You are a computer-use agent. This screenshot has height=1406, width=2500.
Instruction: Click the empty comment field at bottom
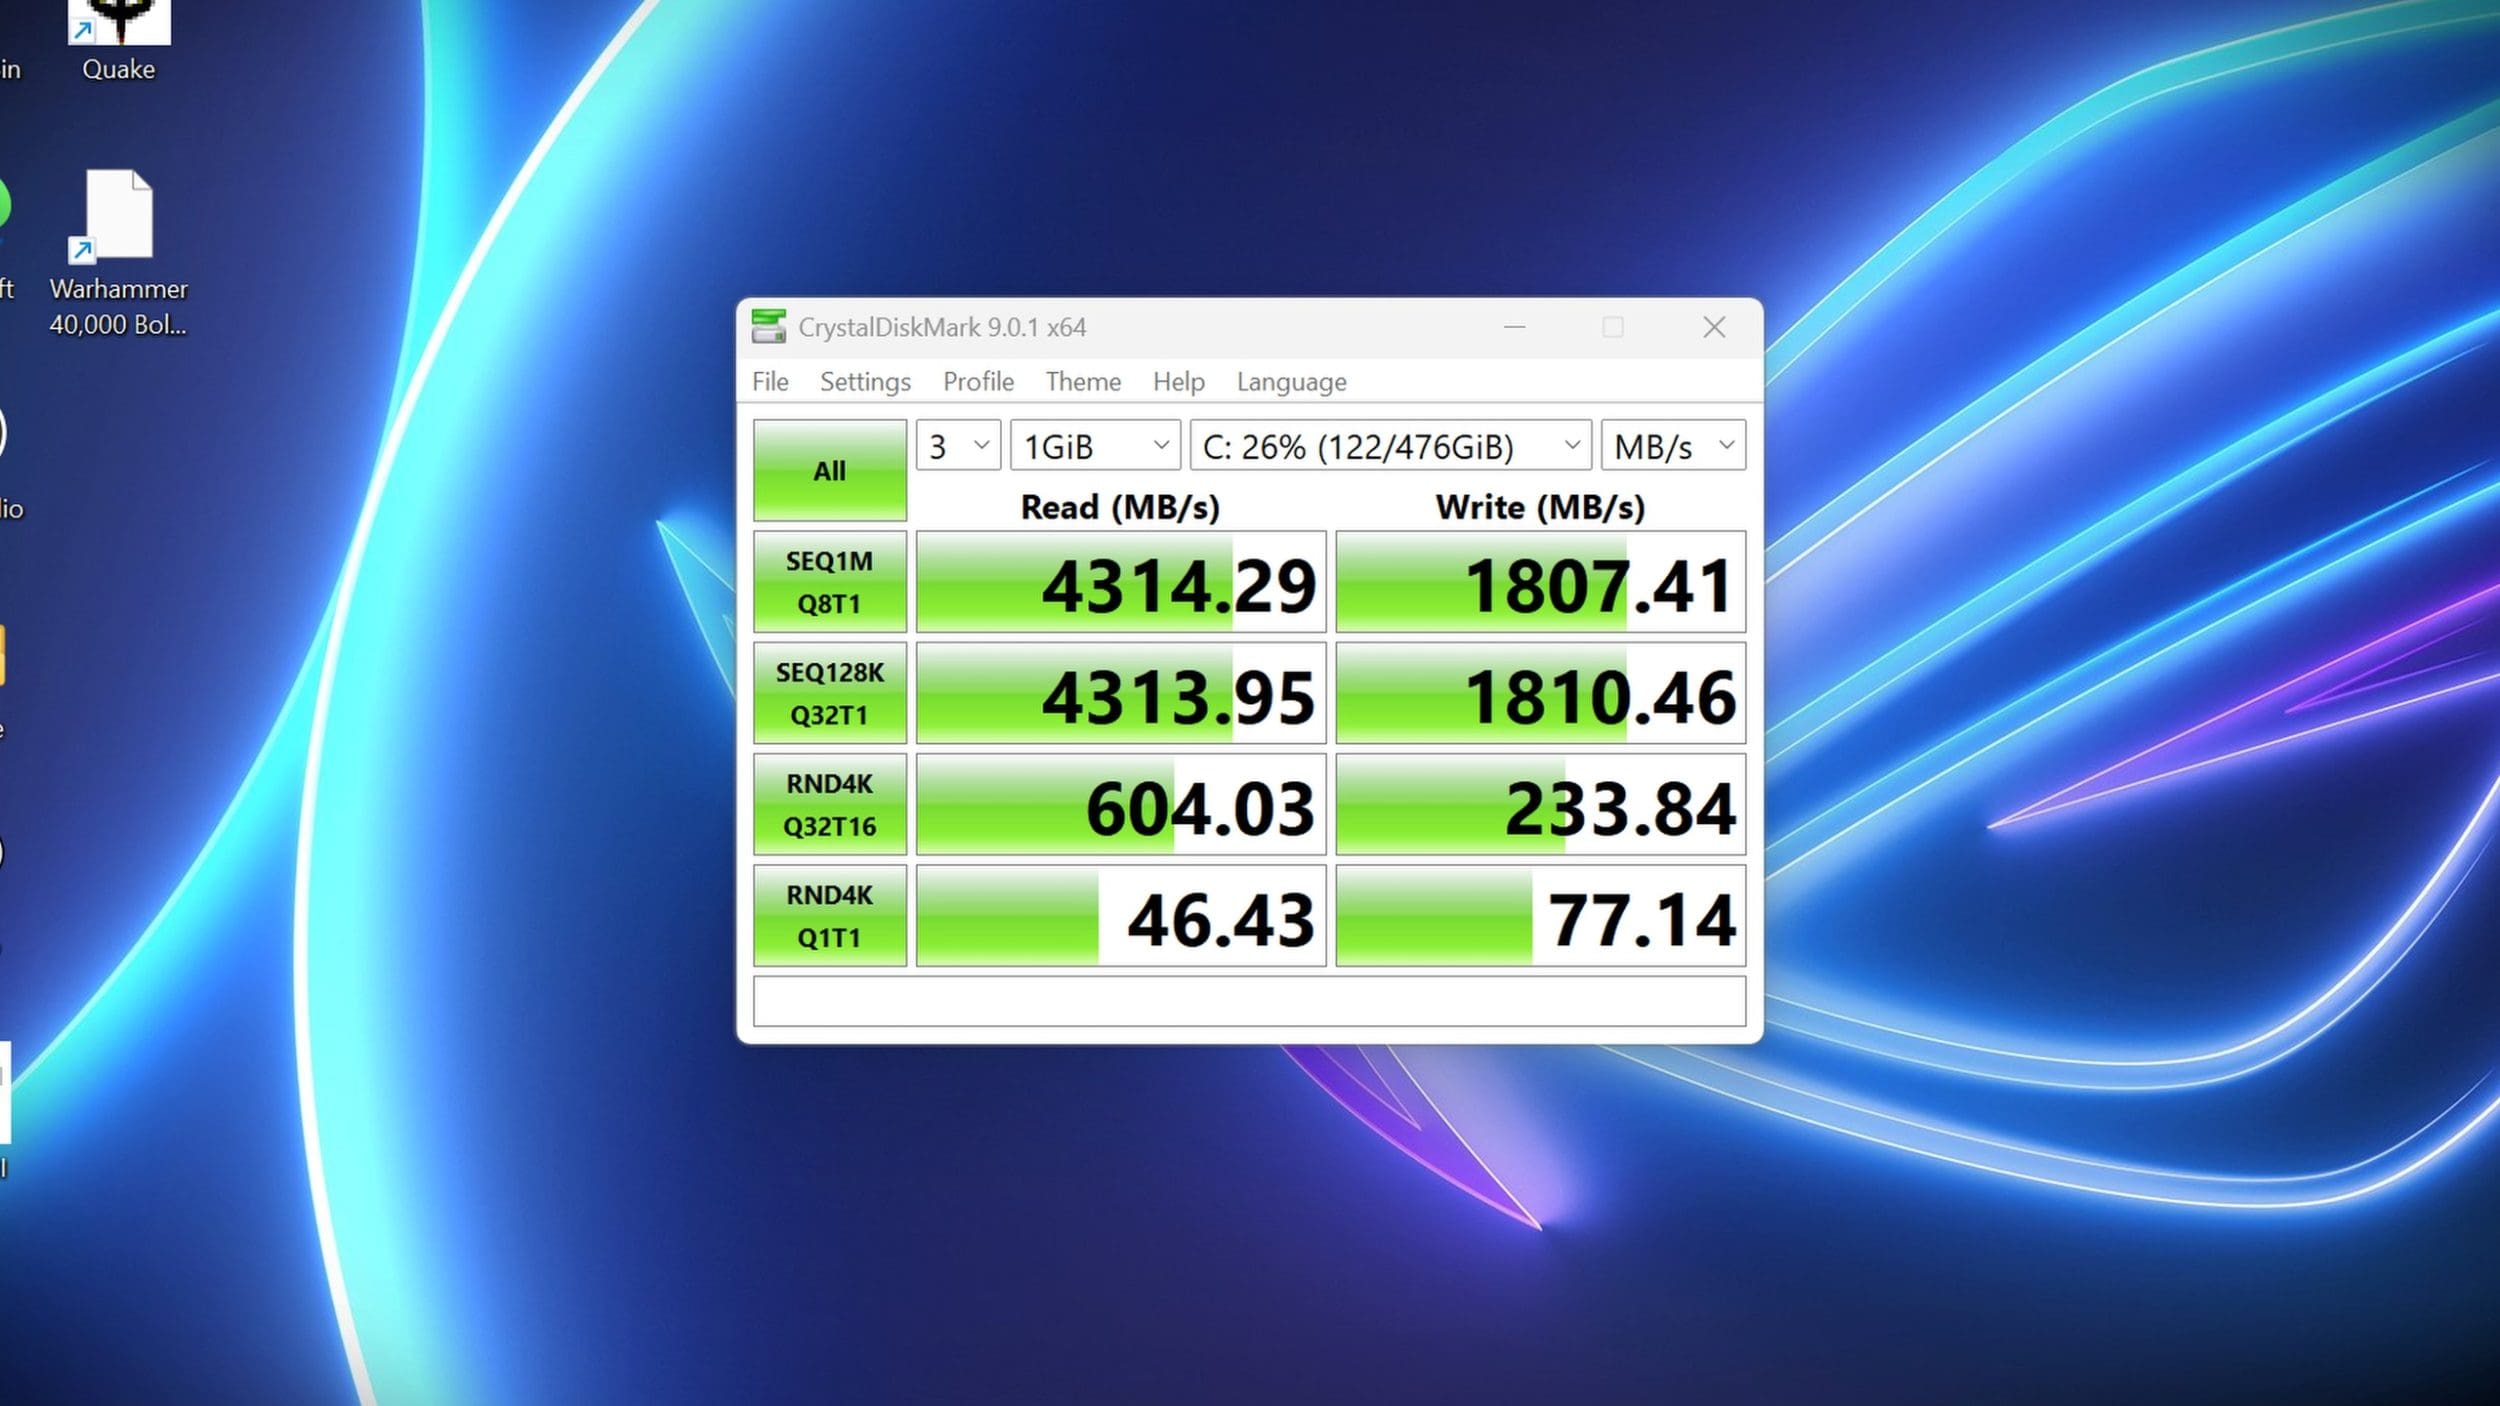(x=1249, y=1001)
